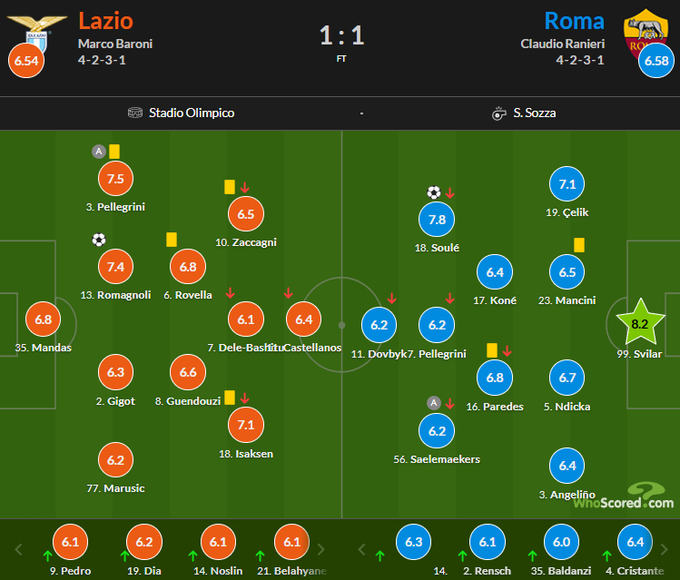The width and height of the screenshot is (680, 580).
Task: Click the substitution arrow above Zaccagni
Action: [x=245, y=187]
